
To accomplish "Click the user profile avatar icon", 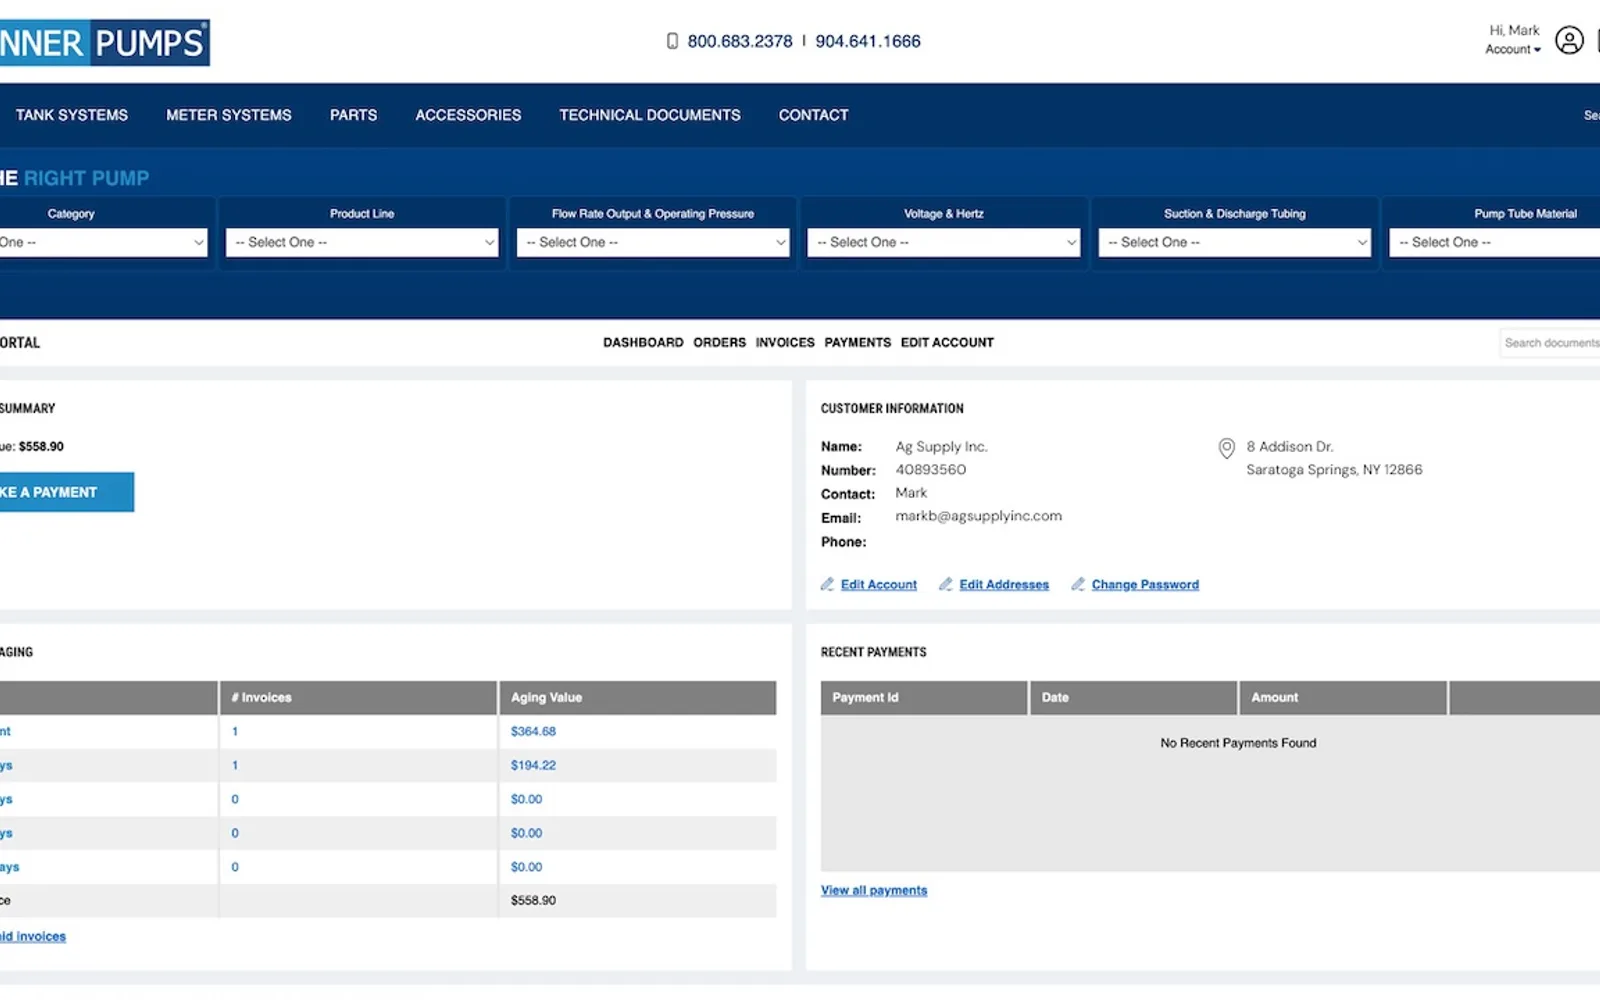I will (1569, 40).
